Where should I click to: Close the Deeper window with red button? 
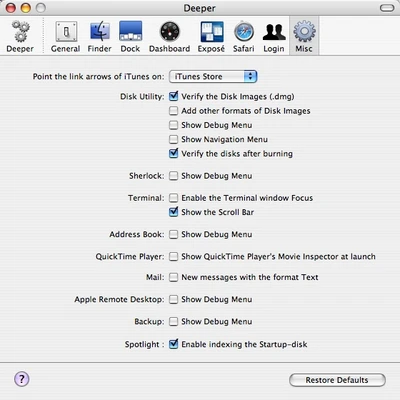tap(11, 8)
